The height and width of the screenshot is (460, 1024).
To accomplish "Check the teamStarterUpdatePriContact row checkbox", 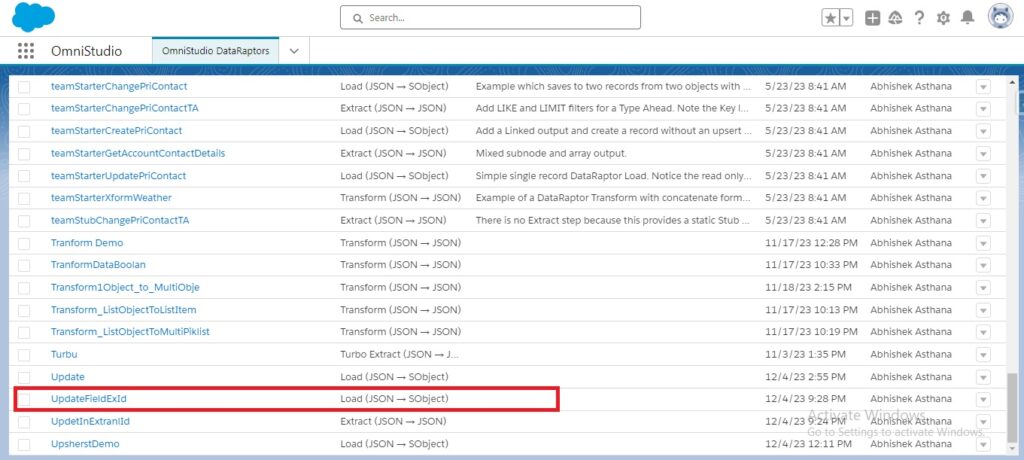I will pos(24,176).
